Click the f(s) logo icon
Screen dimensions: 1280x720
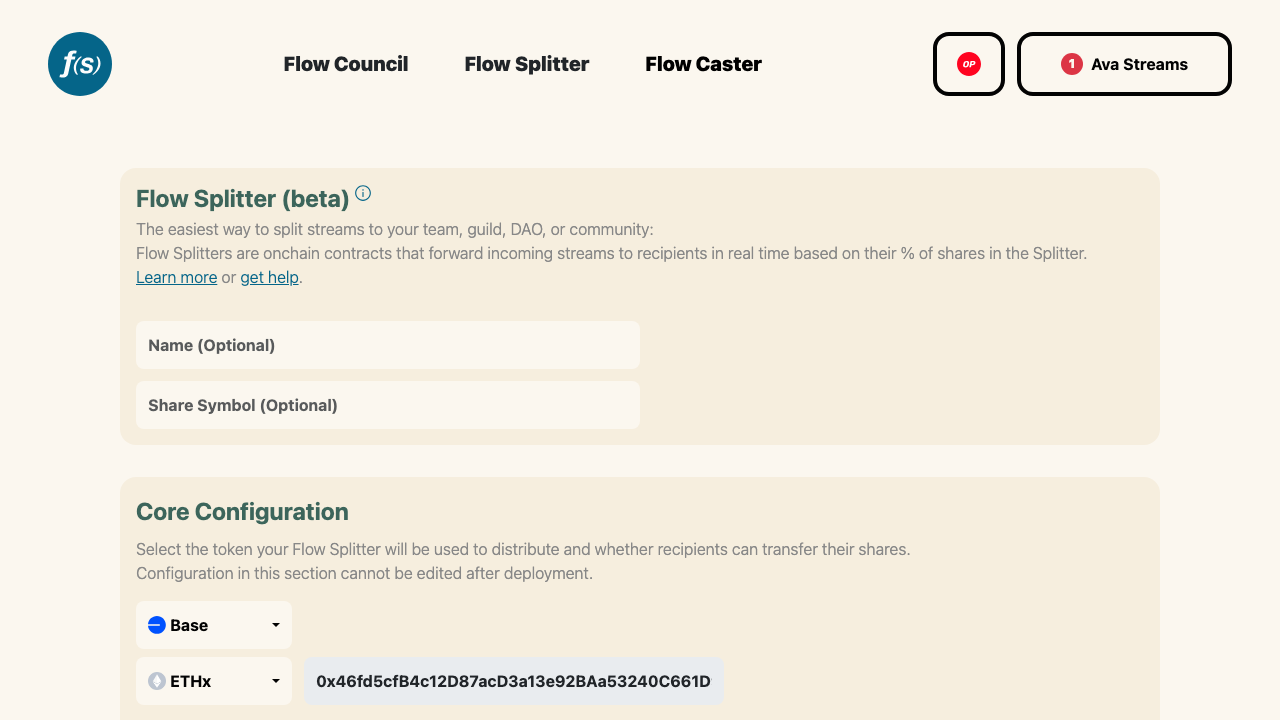coord(80,64)
